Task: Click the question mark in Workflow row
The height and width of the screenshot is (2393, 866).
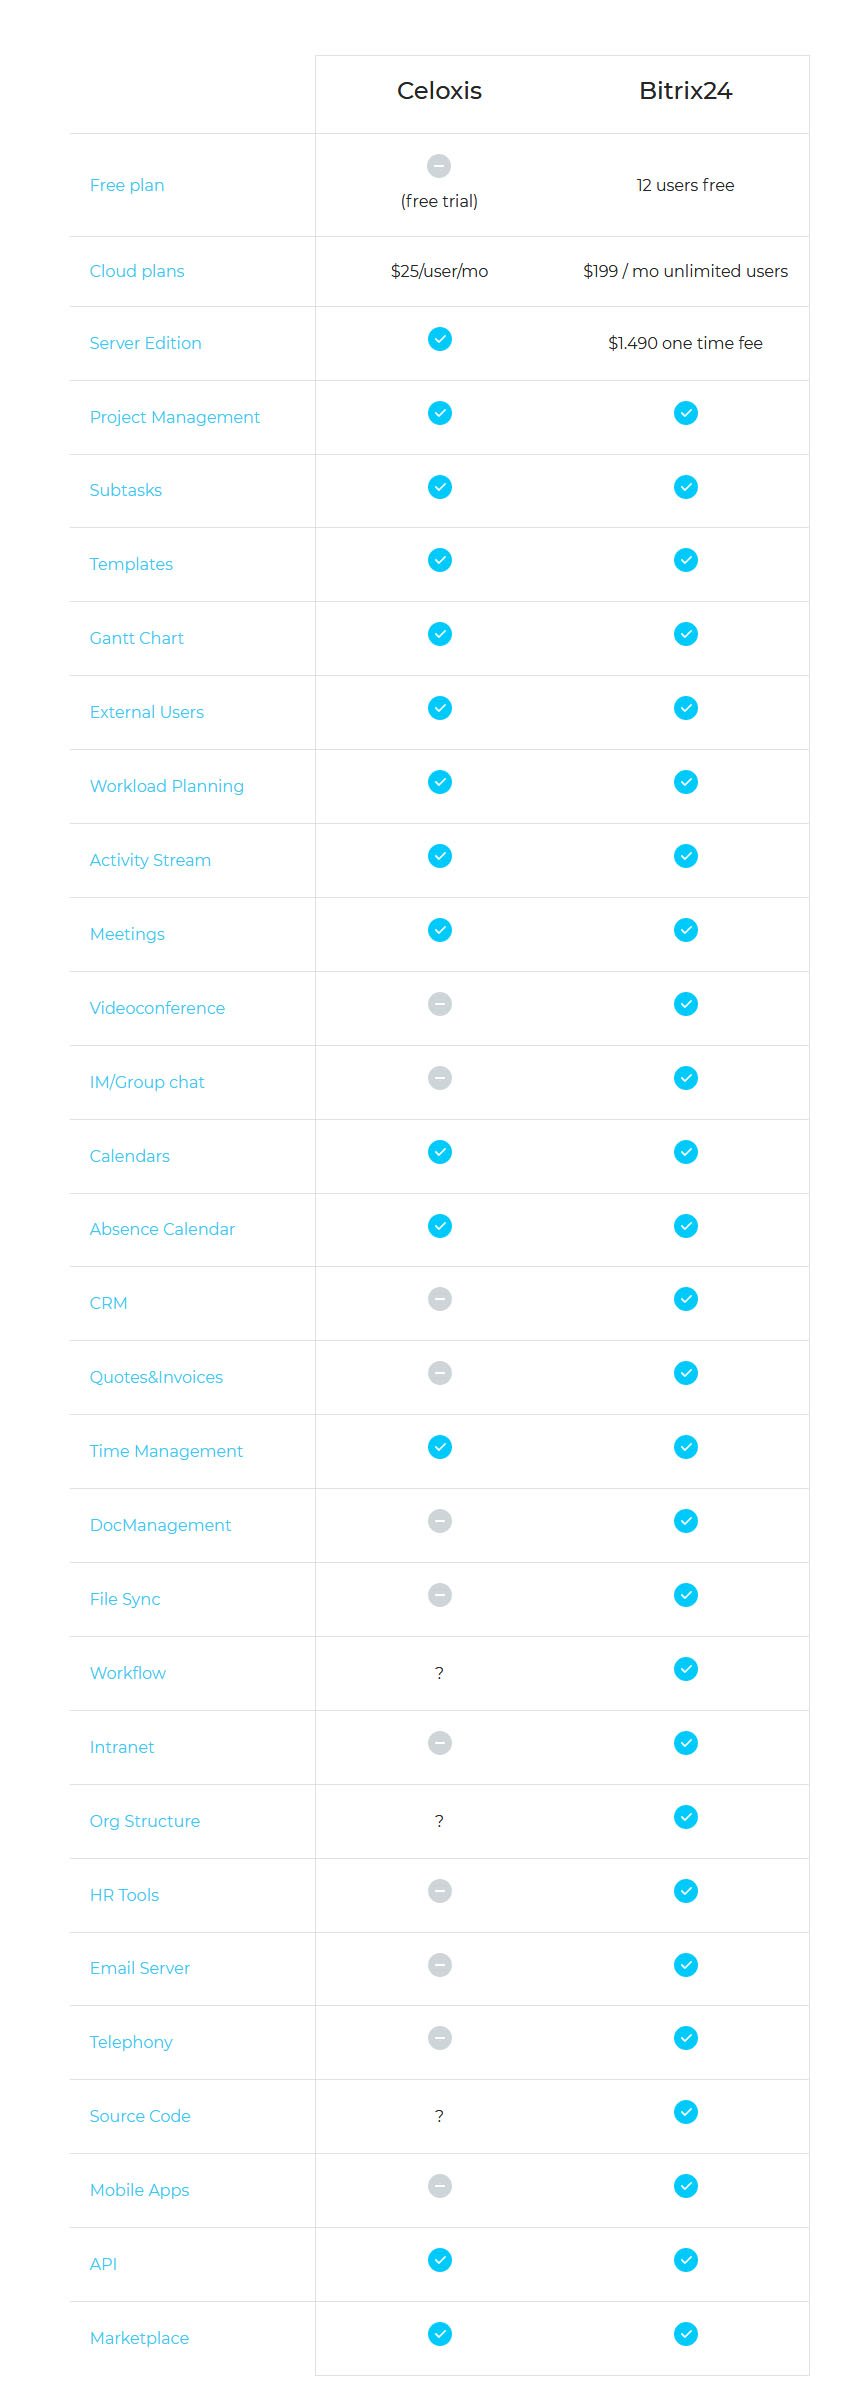Action: [439, 1673]
